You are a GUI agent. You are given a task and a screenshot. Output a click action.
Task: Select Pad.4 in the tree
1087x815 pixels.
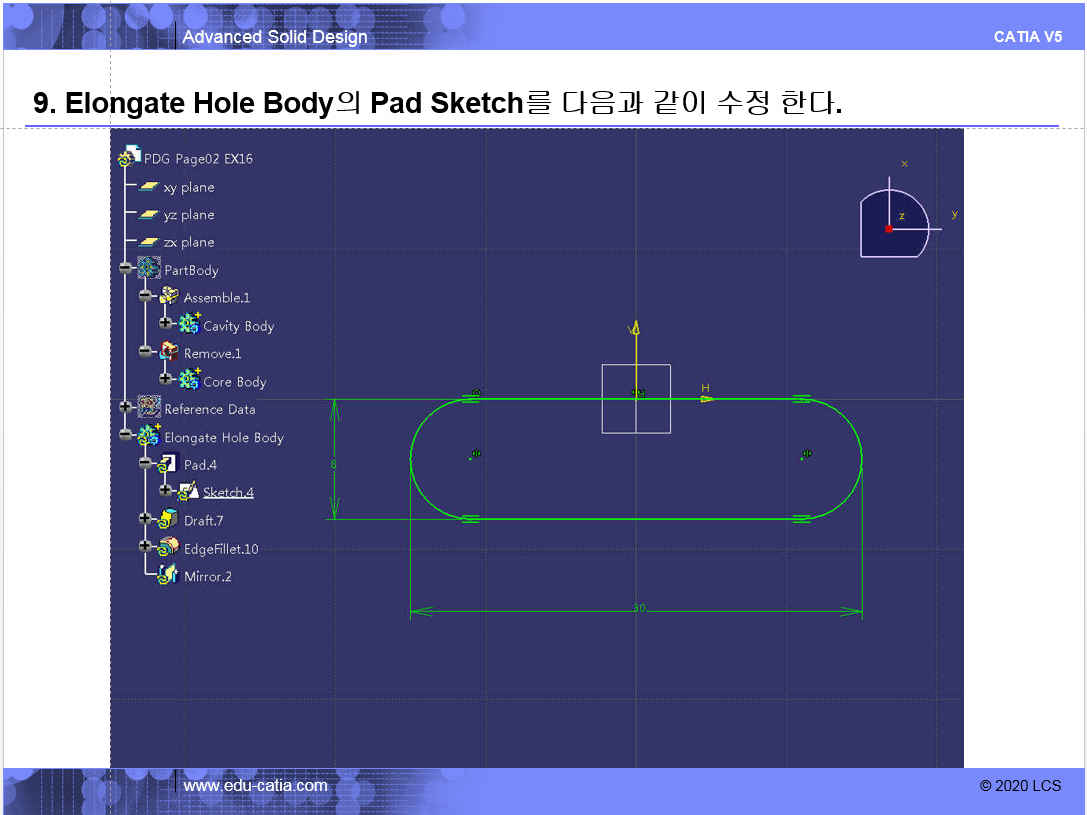(x=200, y=465)
